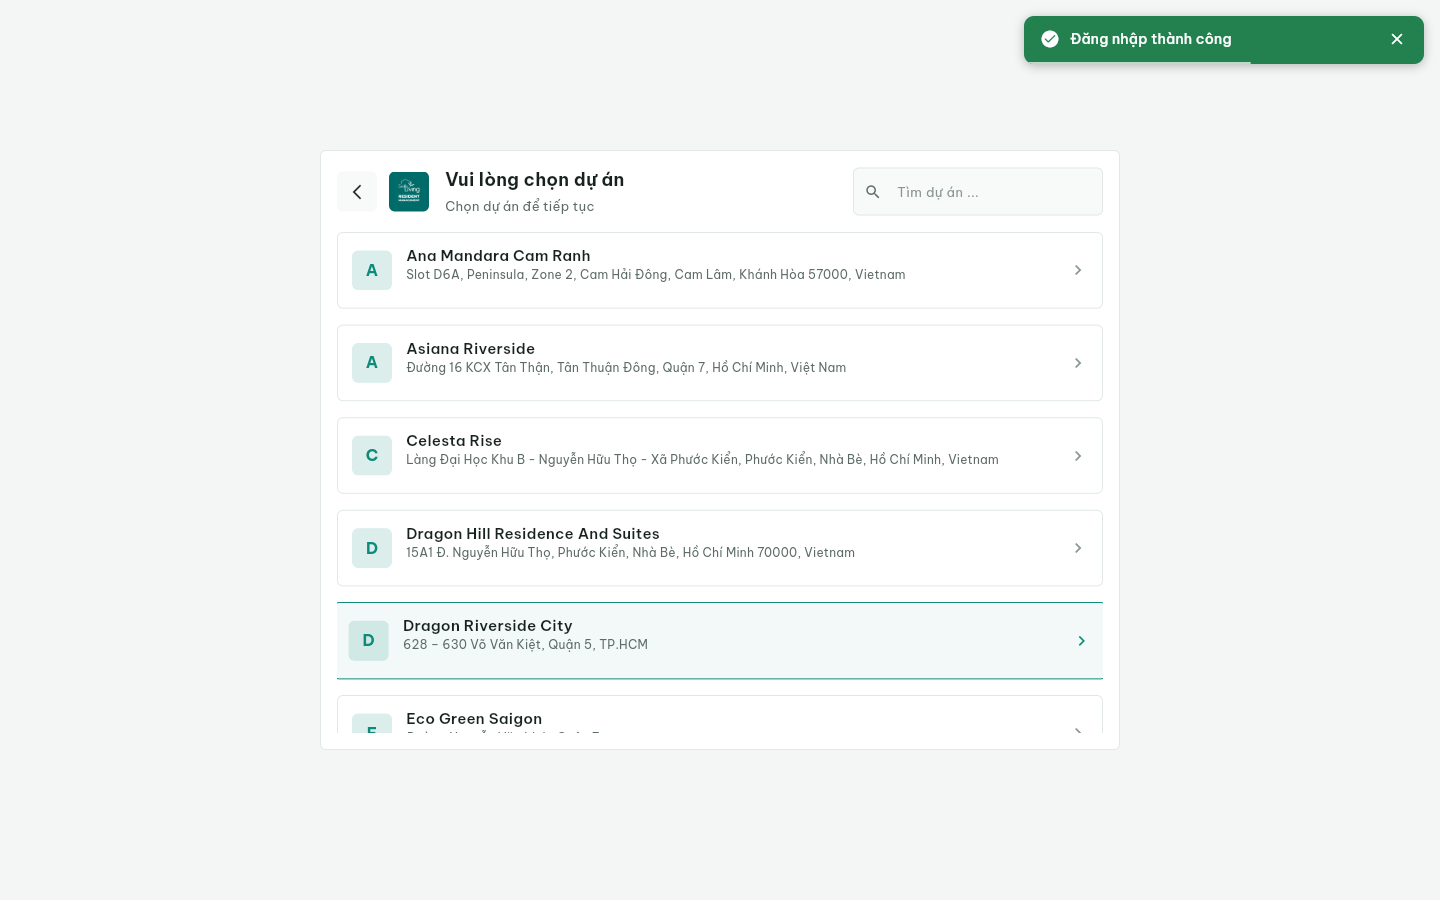Click the back arrow button
The height and width of the screenshot is (900, 1440).
357,192
